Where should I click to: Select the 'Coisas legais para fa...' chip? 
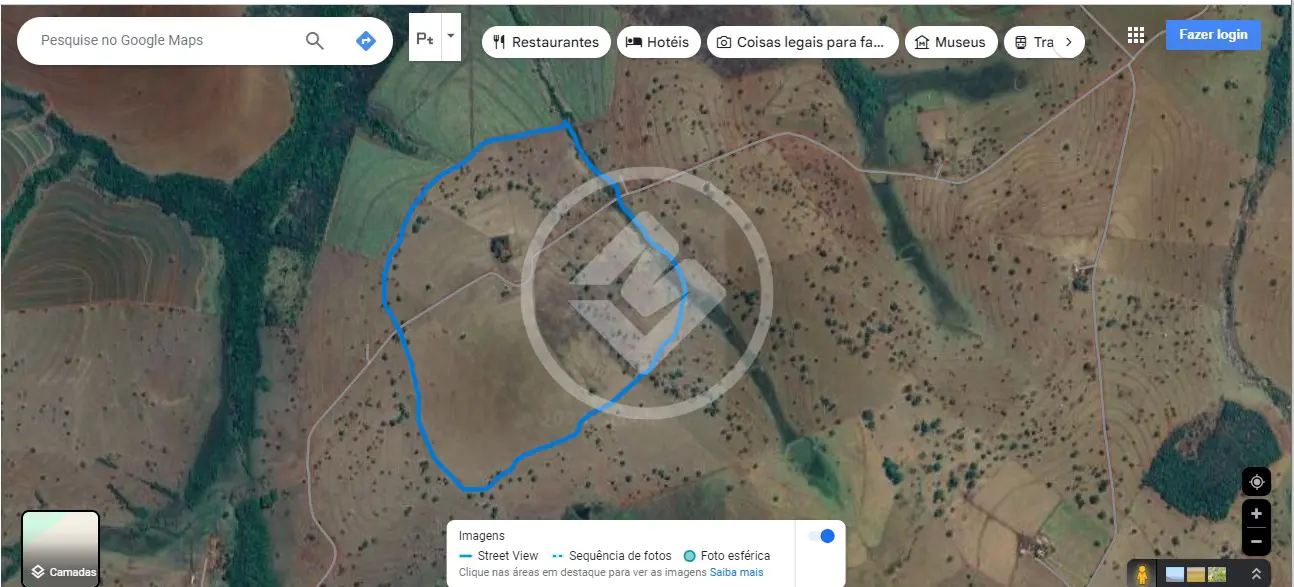coord(802,42)
